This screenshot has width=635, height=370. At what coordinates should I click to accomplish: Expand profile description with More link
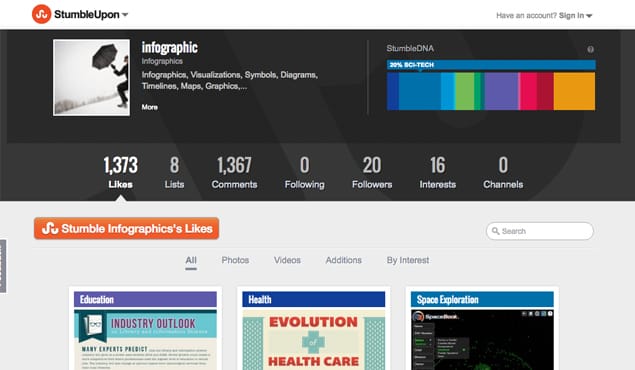149,107
